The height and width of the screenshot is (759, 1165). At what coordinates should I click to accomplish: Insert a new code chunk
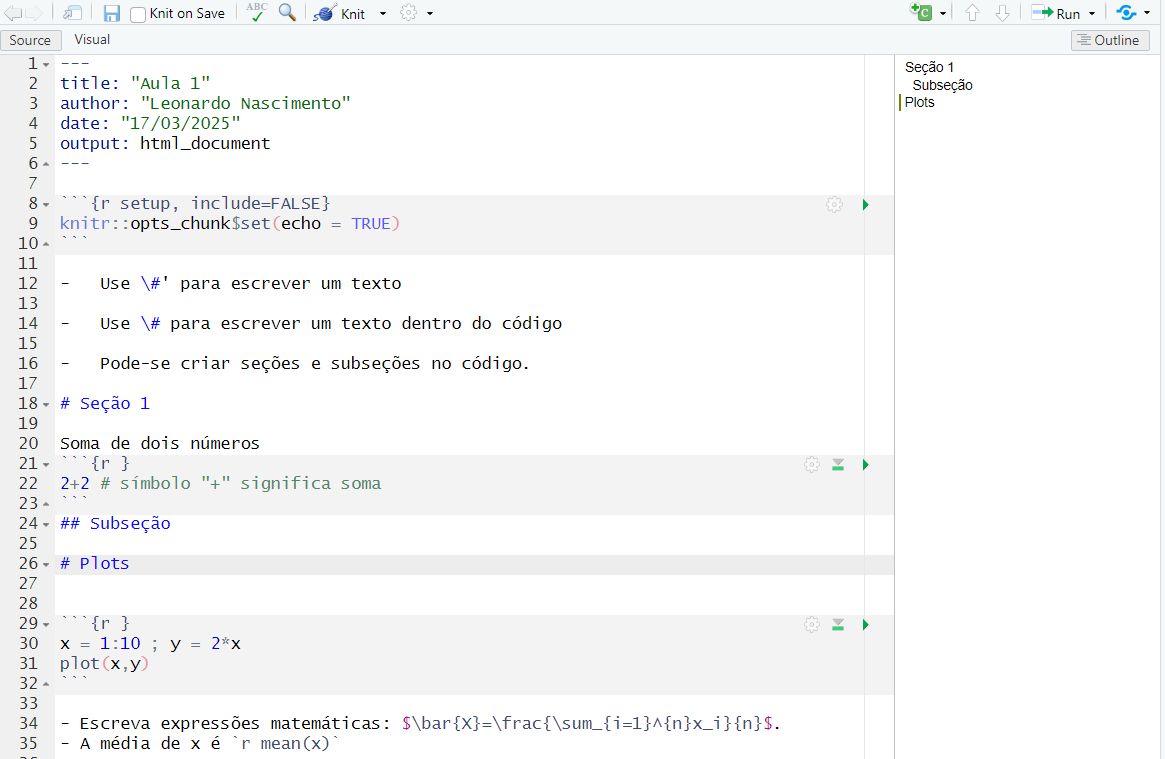[921, 13]
